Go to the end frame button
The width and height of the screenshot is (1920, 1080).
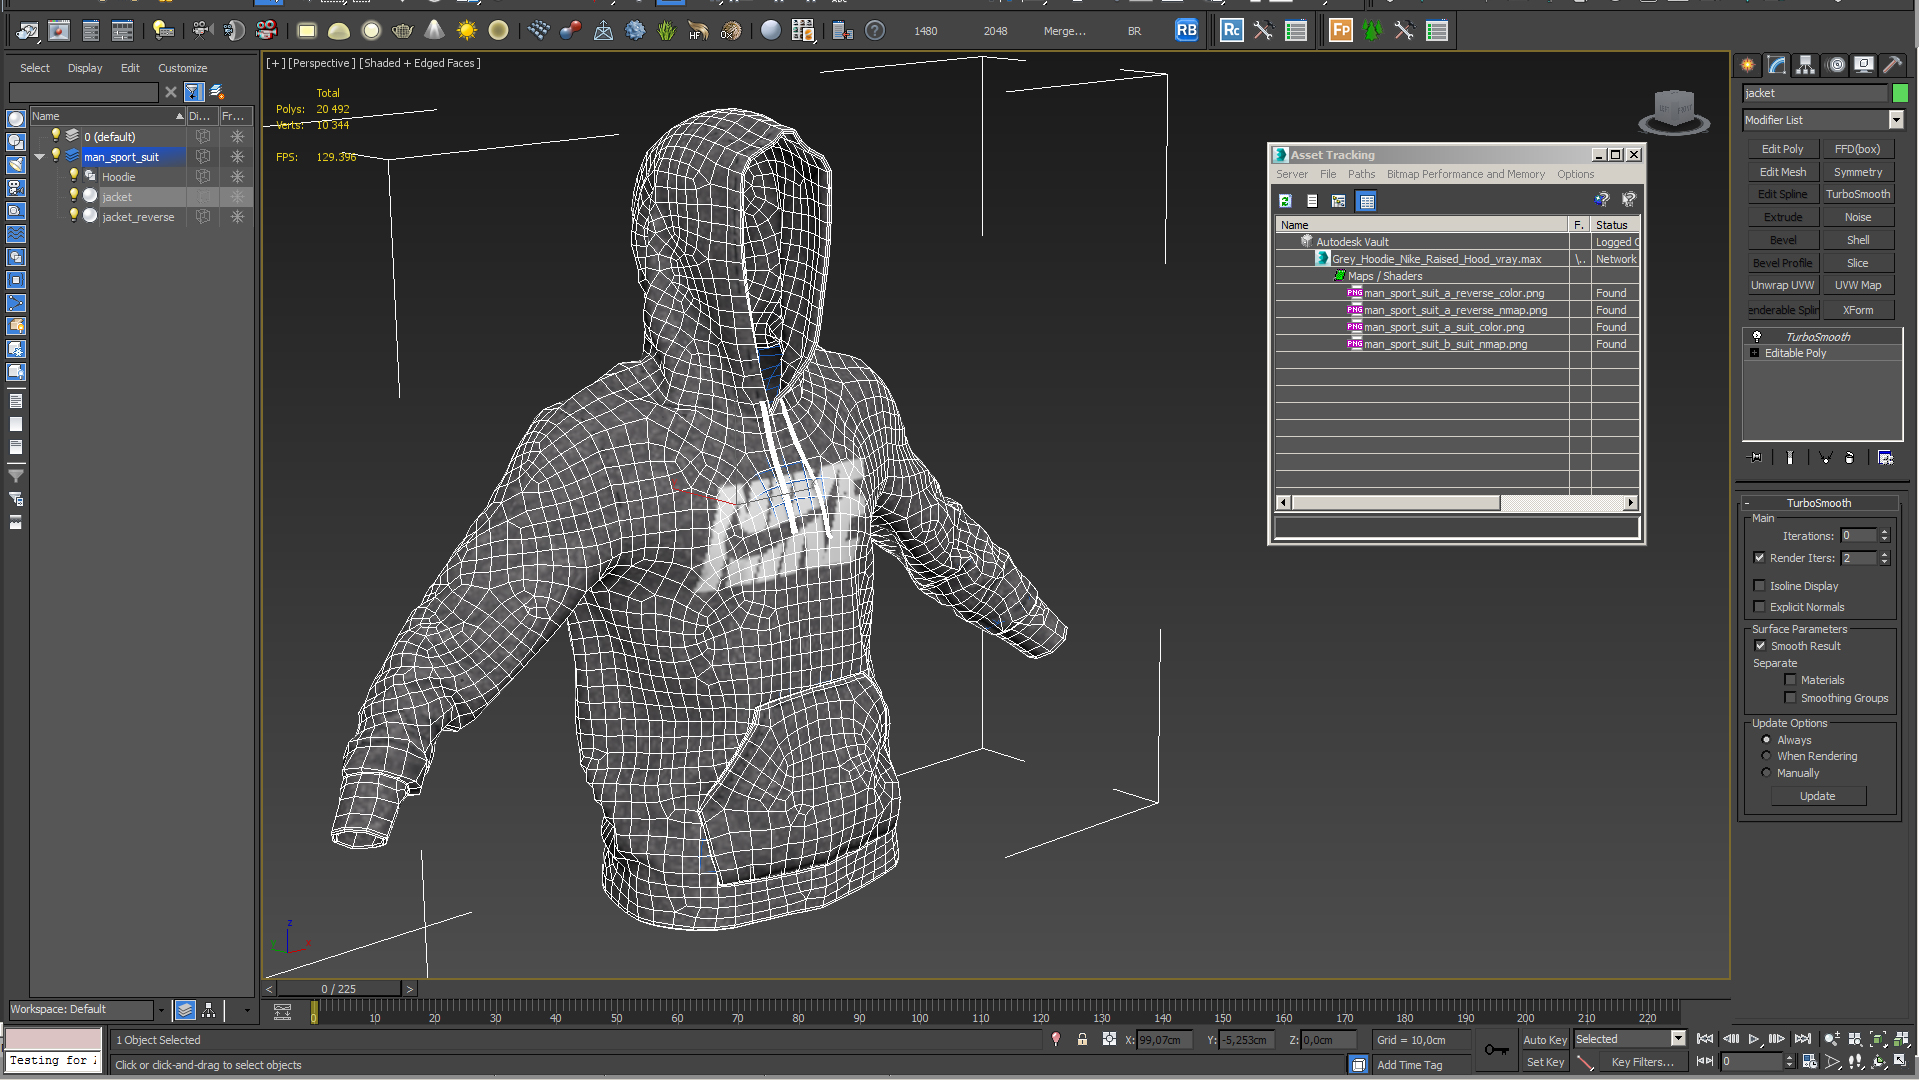click(x=1802, y=1040)
